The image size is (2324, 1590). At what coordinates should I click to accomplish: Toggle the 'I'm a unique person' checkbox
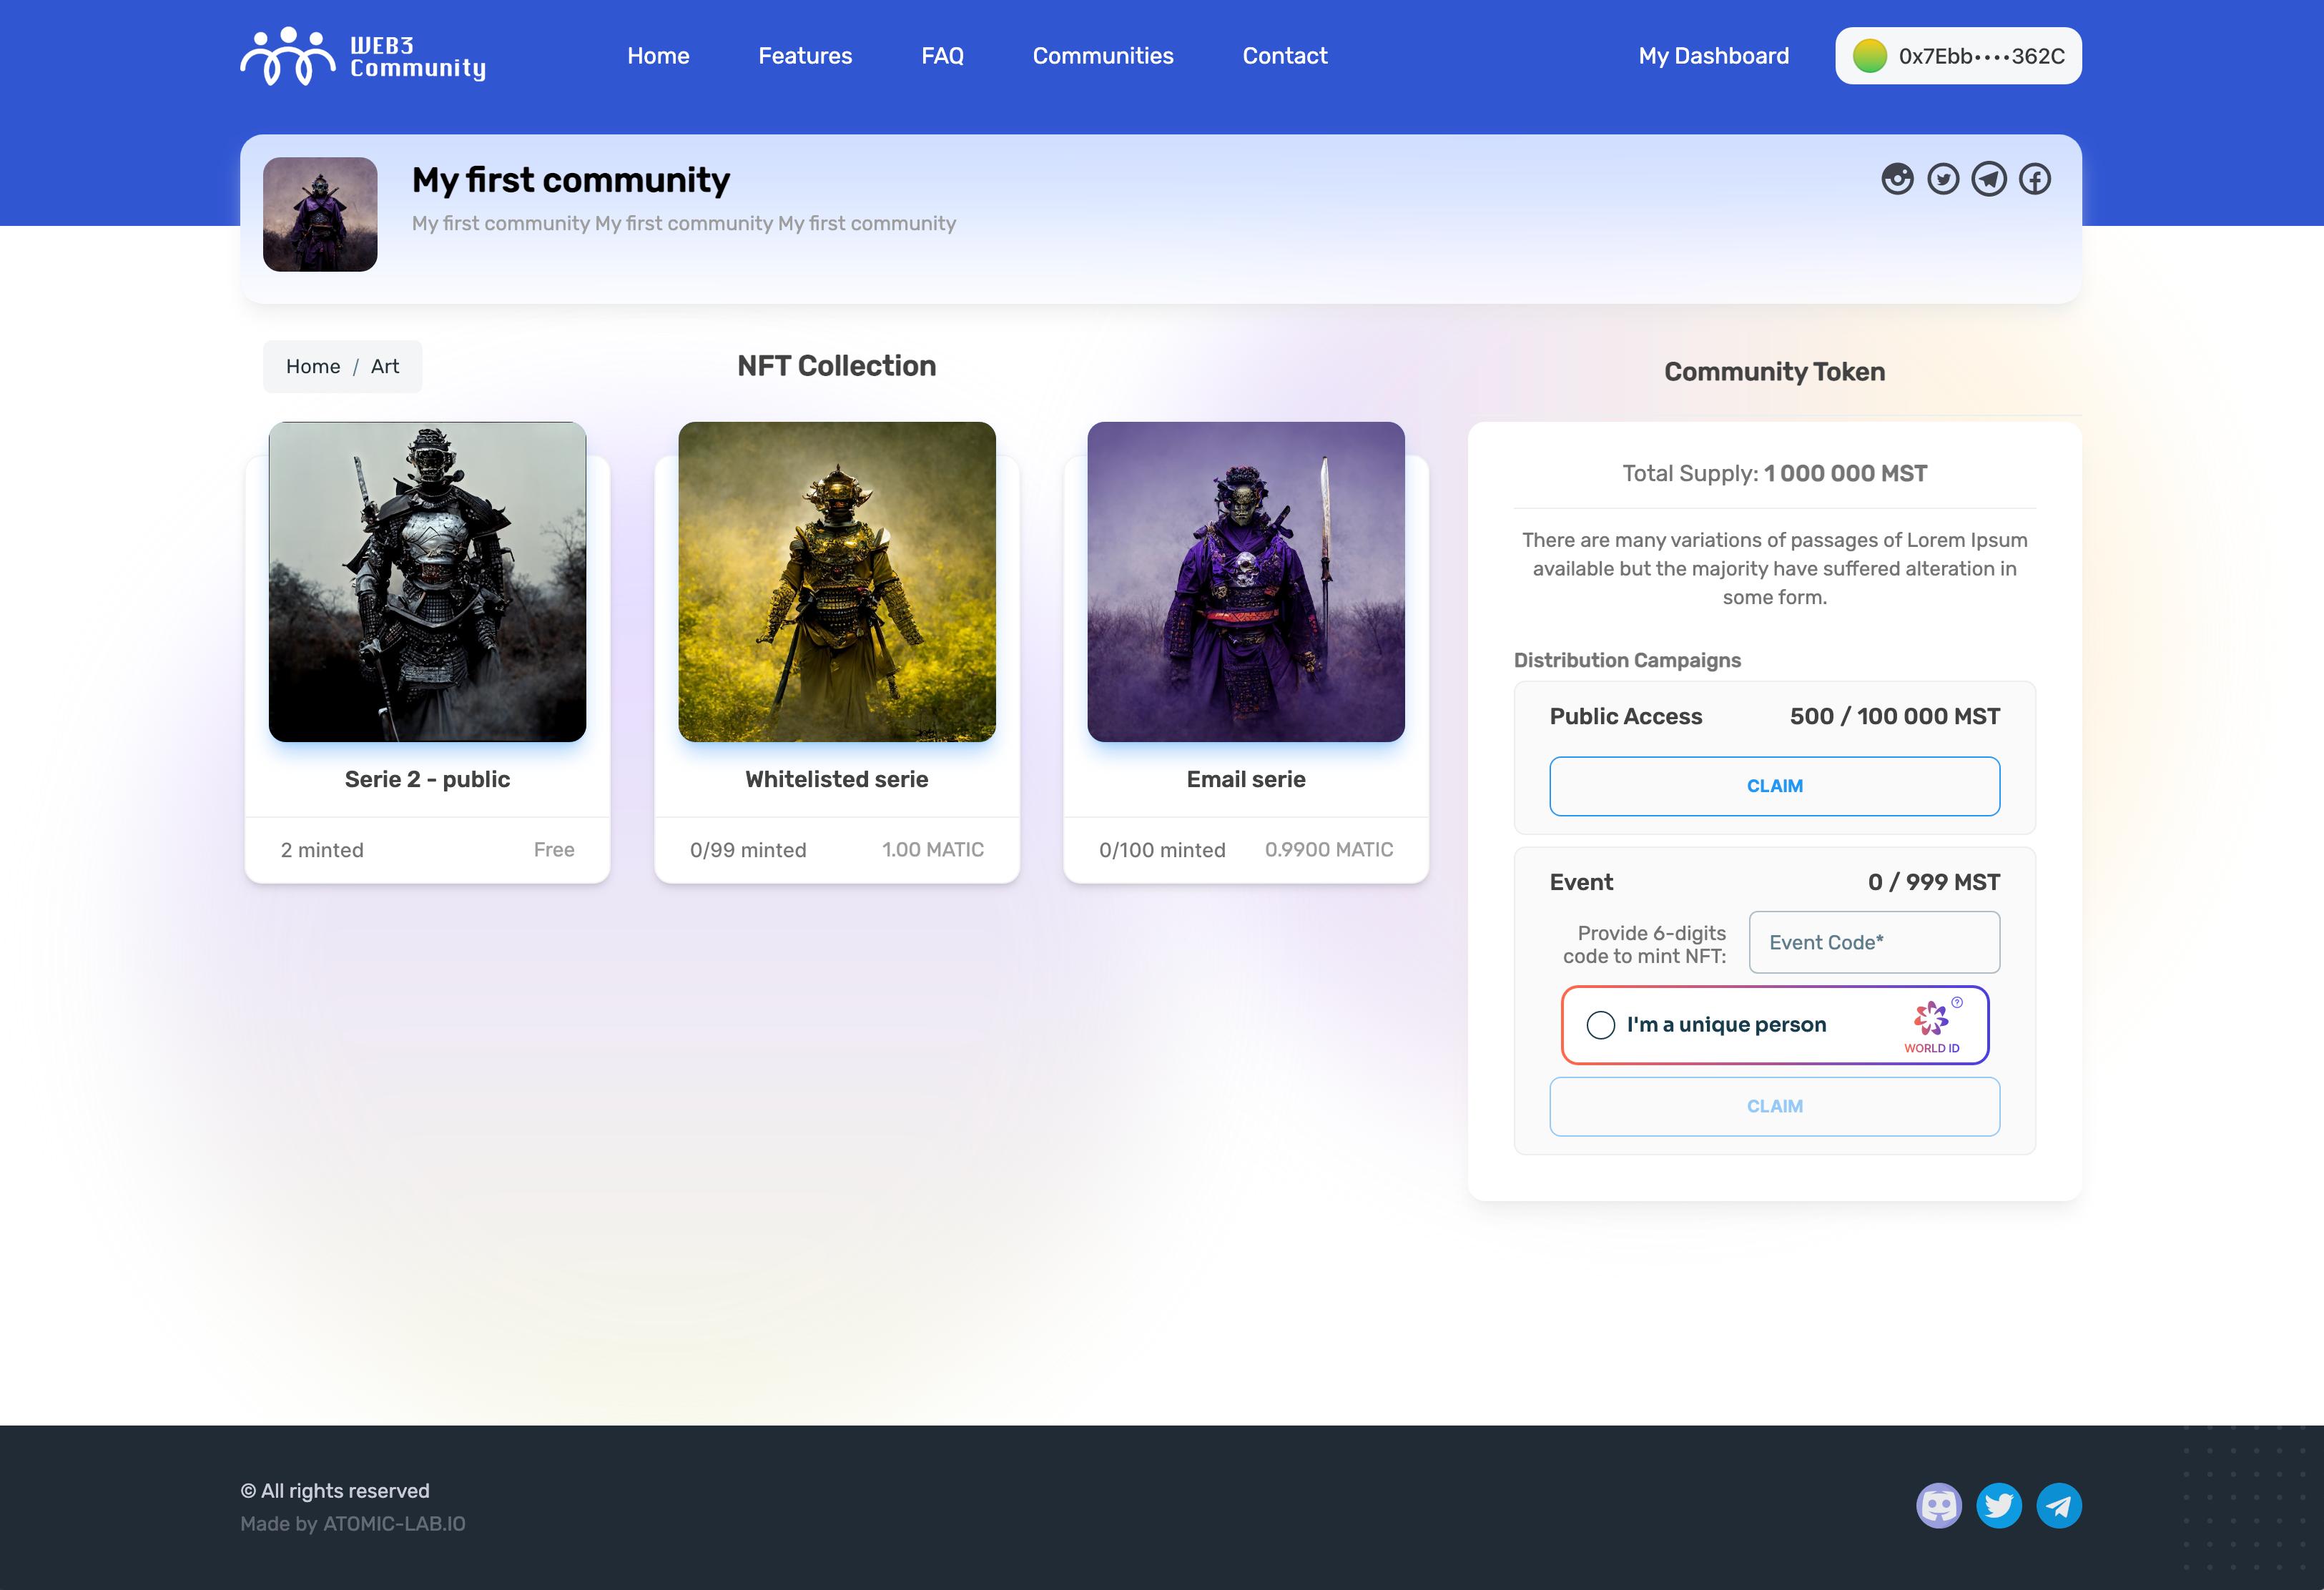point(1600,1025)
